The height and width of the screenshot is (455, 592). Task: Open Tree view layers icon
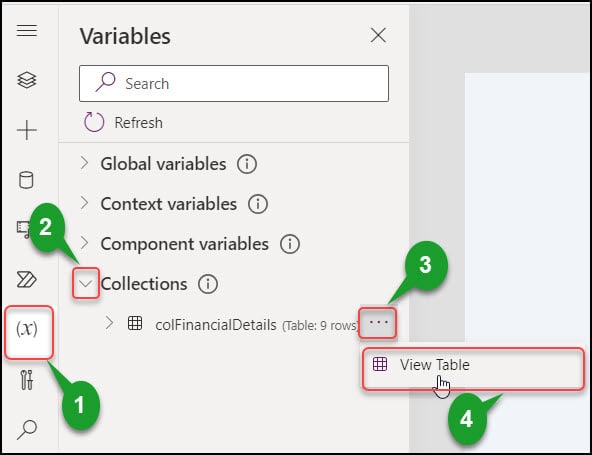27,80
